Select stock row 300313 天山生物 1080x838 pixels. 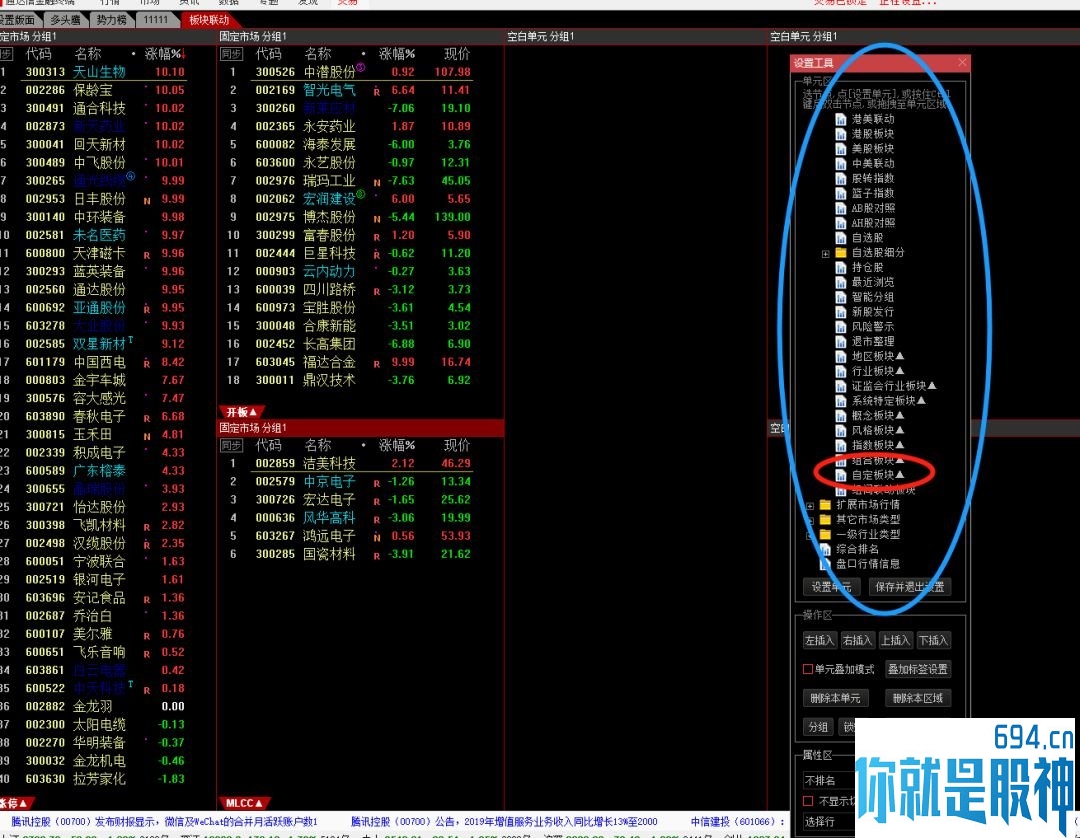(x=93, y=72)
